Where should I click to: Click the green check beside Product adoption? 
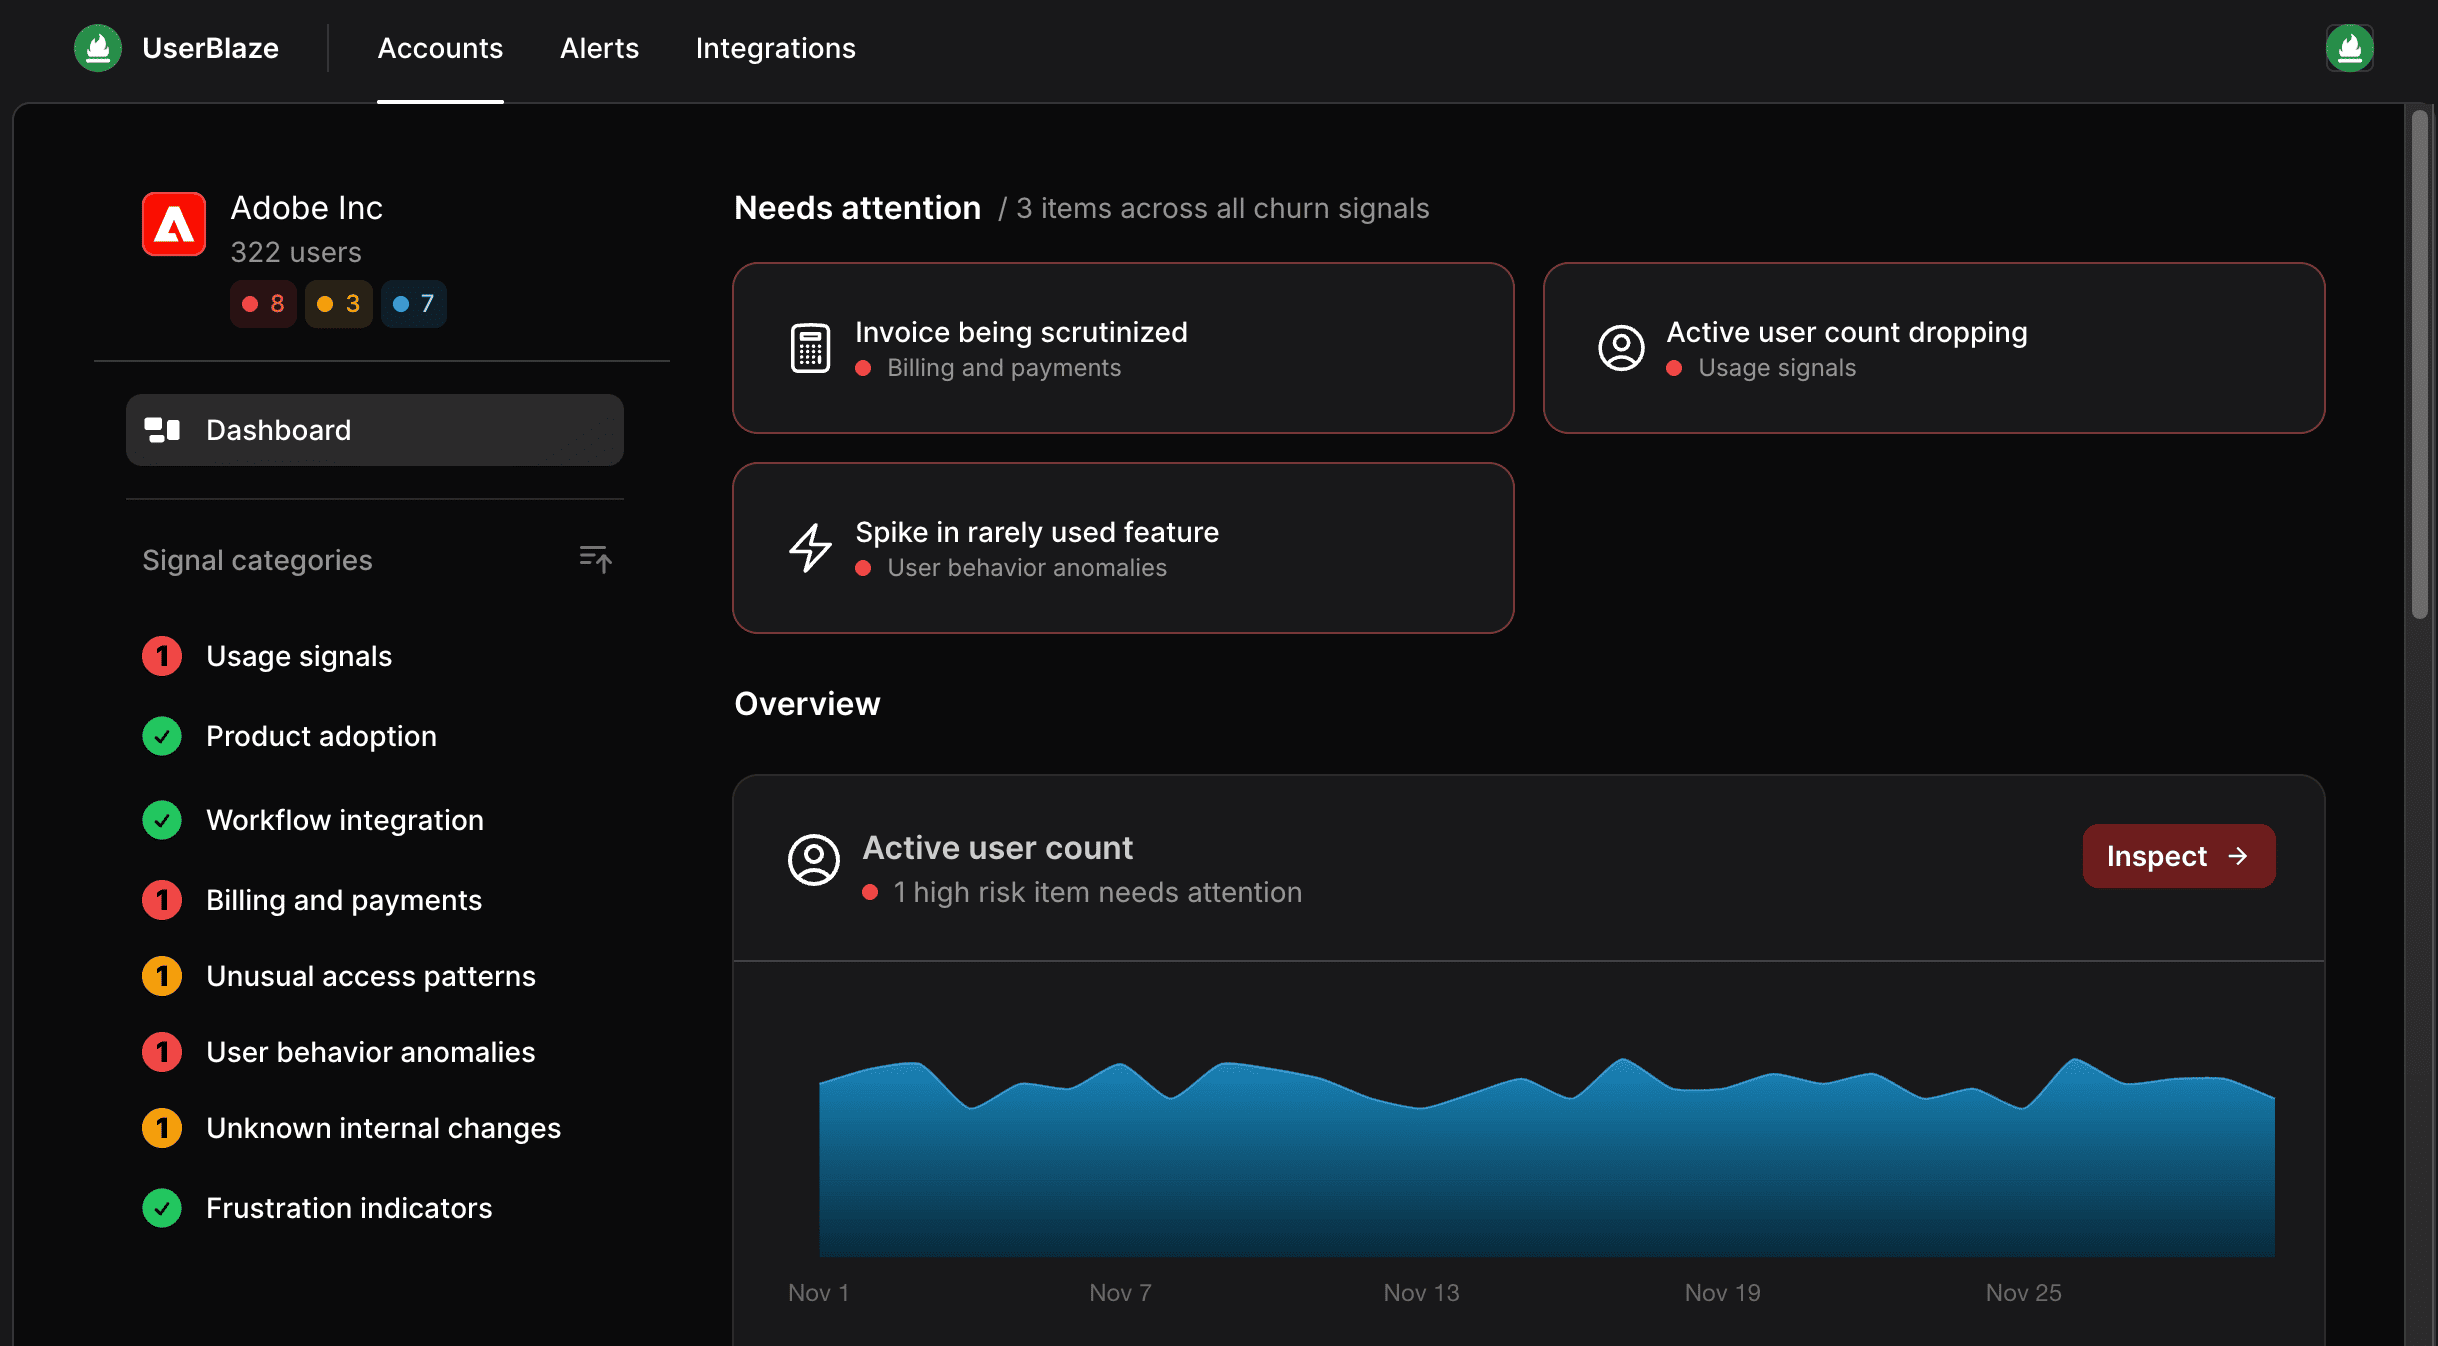point(162,736)
